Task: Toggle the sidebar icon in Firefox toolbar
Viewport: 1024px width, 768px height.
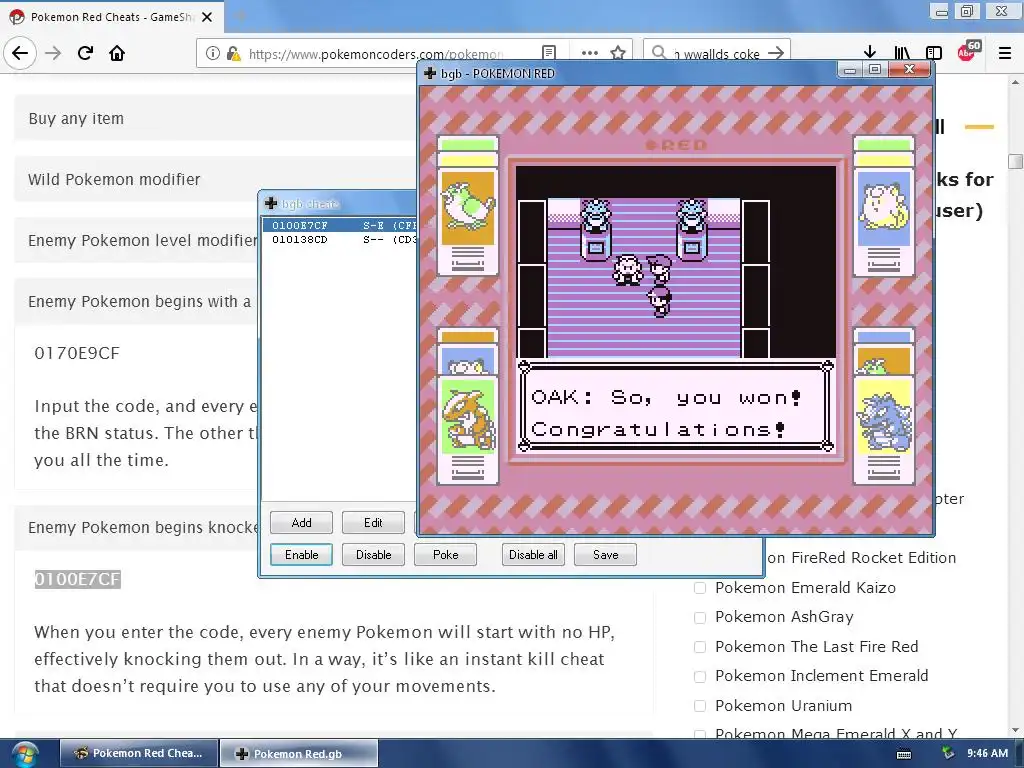Action: pyautogui.click(x=934, y=53)
